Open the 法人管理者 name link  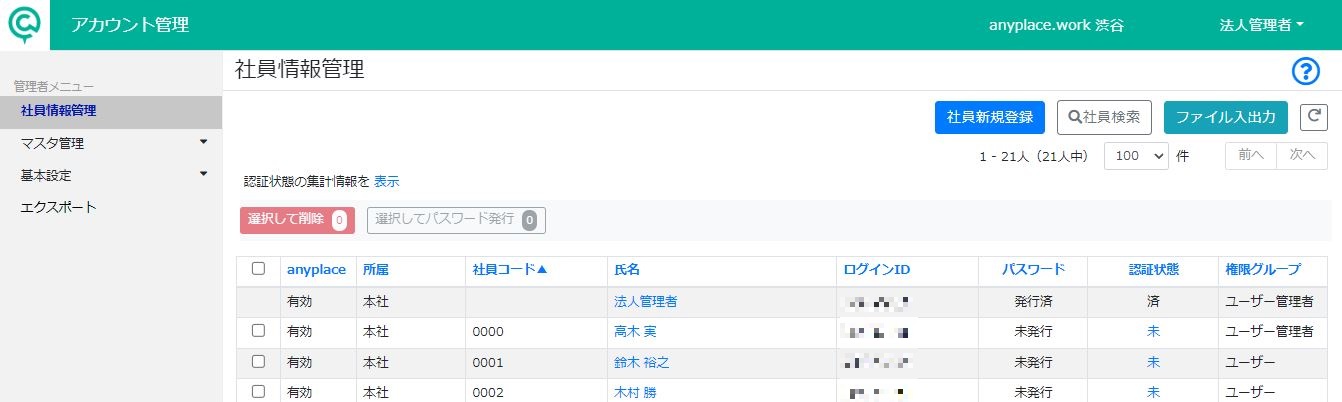point(646,301)
